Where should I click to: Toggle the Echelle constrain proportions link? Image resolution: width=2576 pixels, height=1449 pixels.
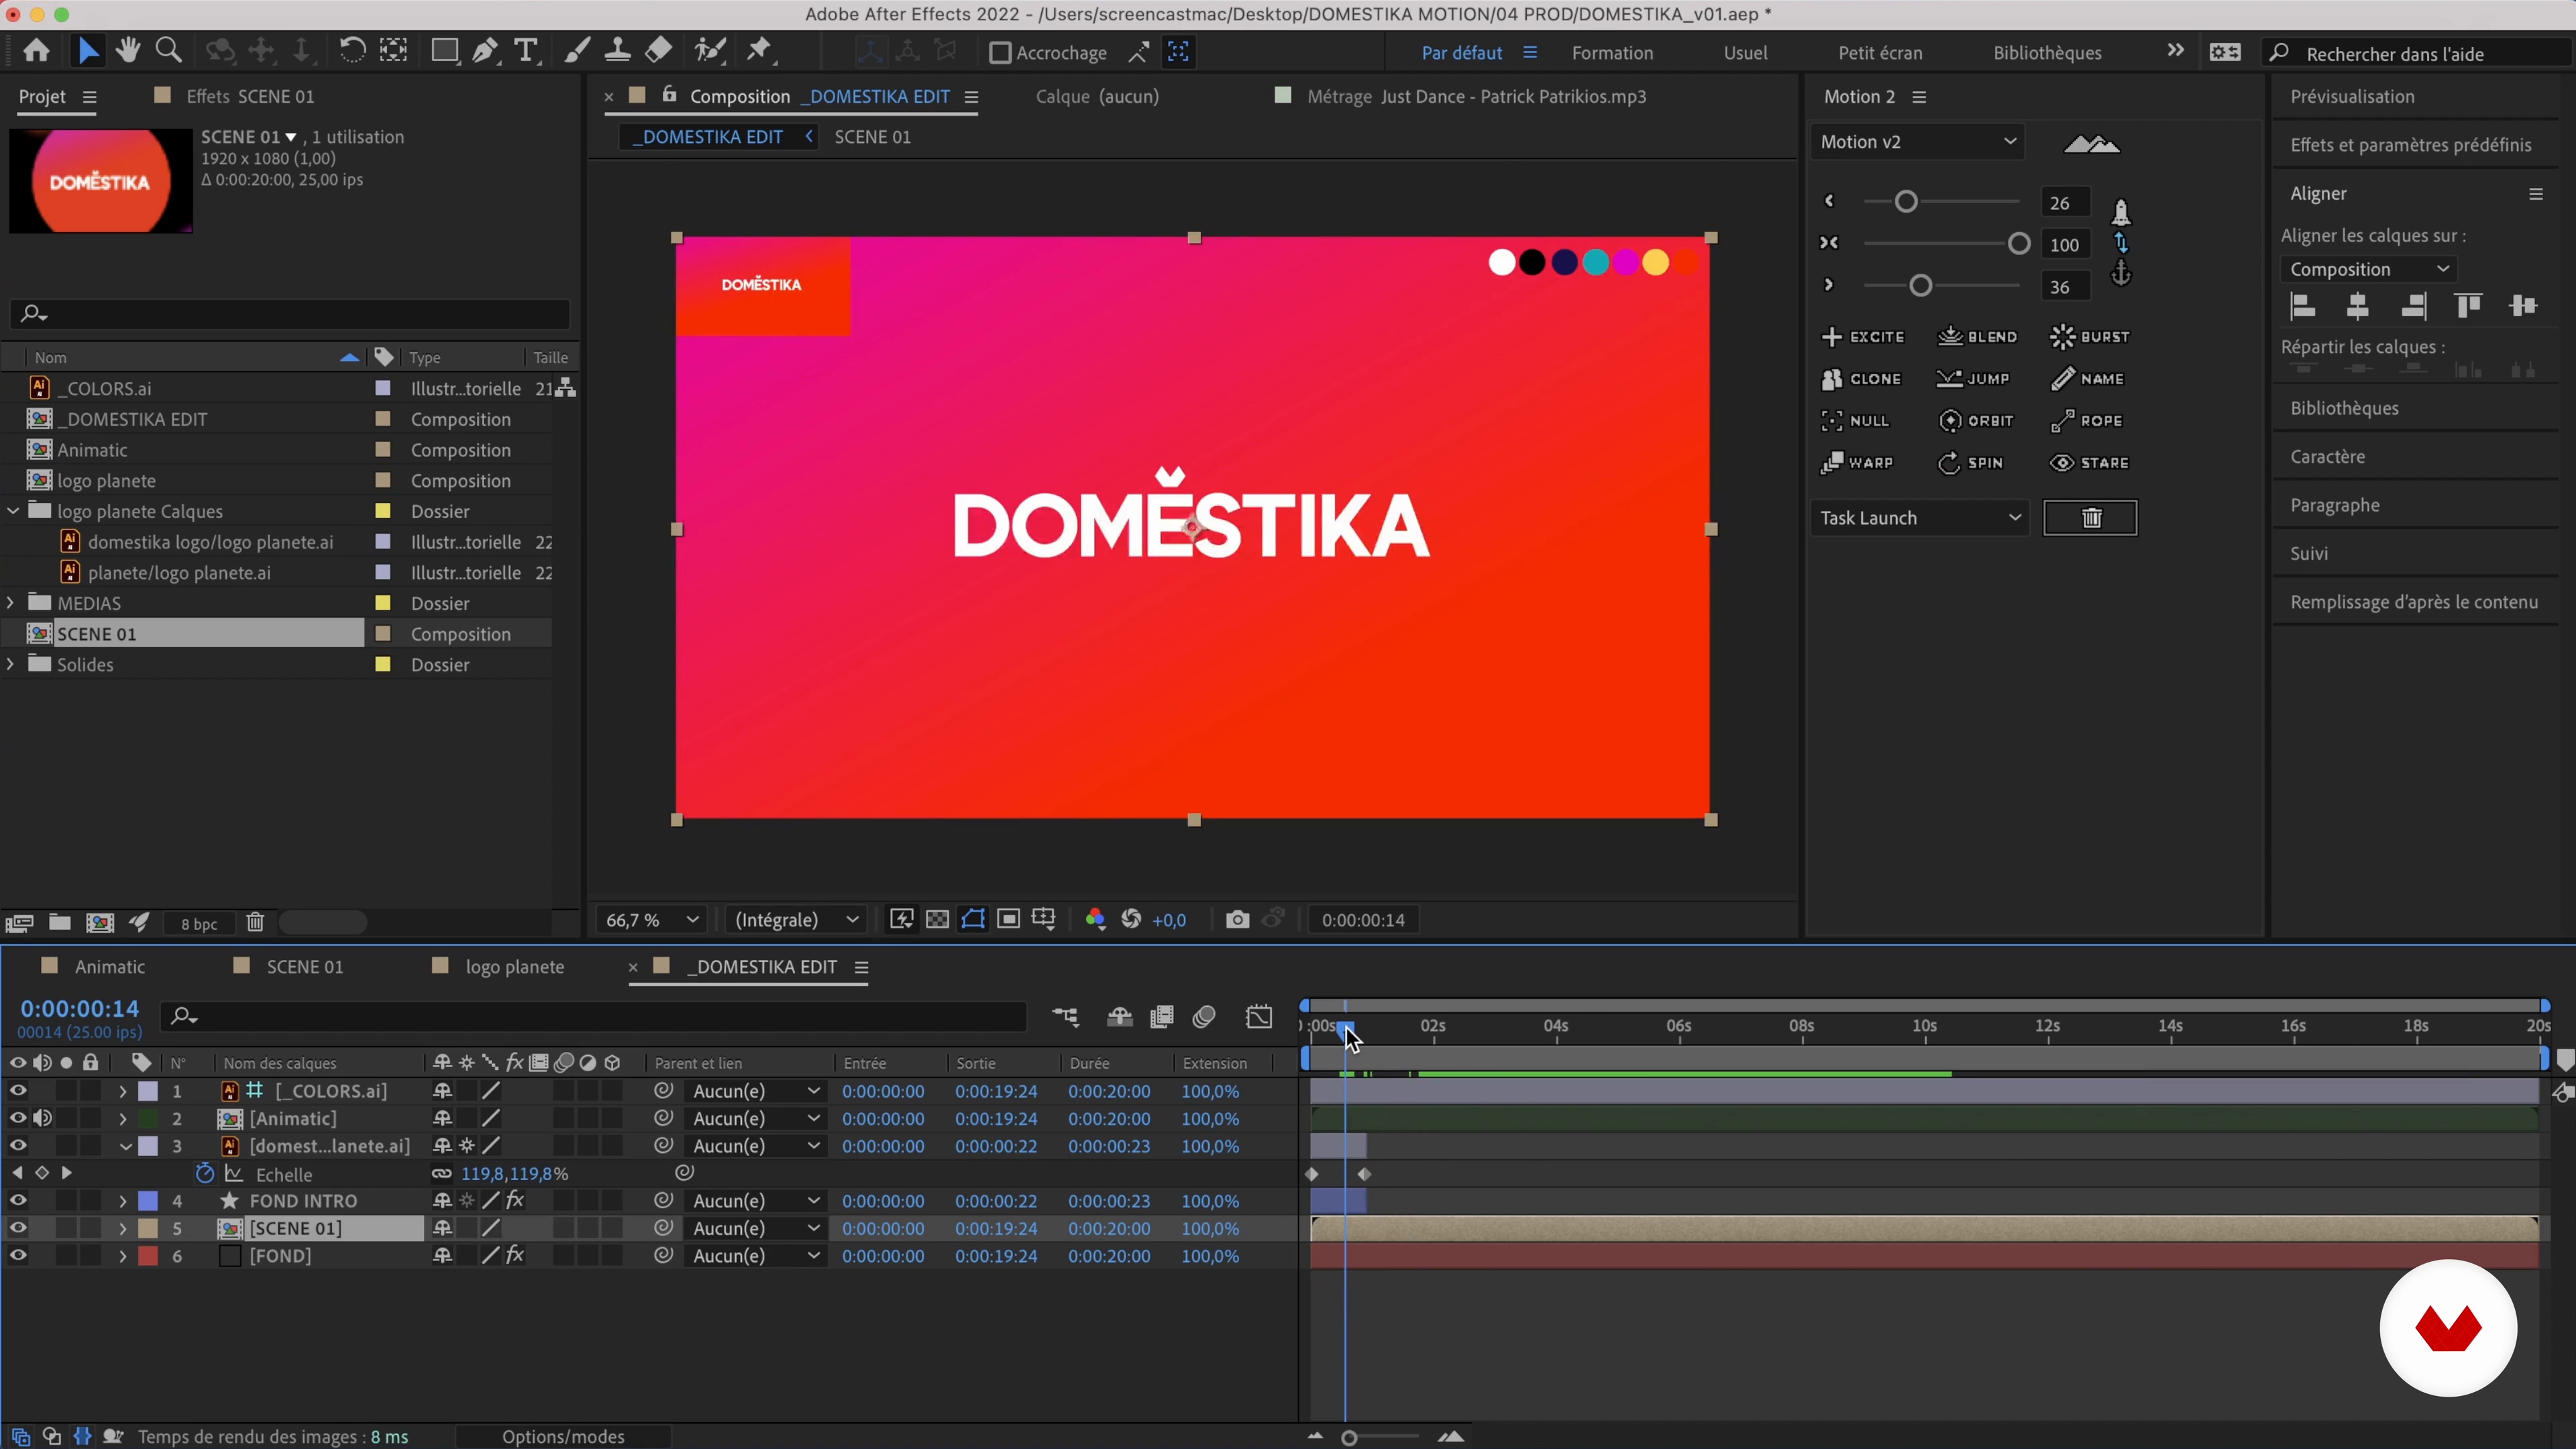(x=441, y=1174)
